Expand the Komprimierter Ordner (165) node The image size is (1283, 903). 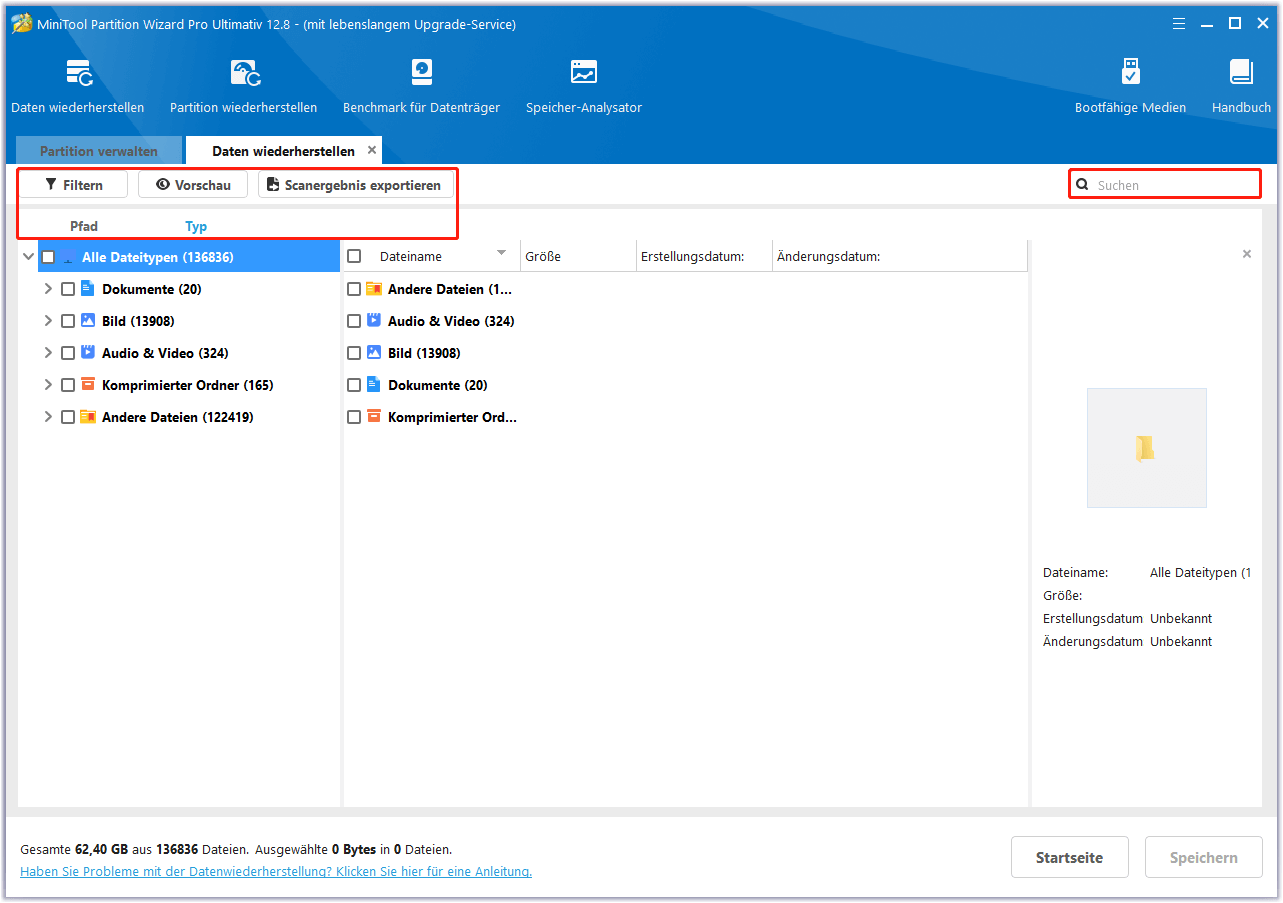point(48,385)
